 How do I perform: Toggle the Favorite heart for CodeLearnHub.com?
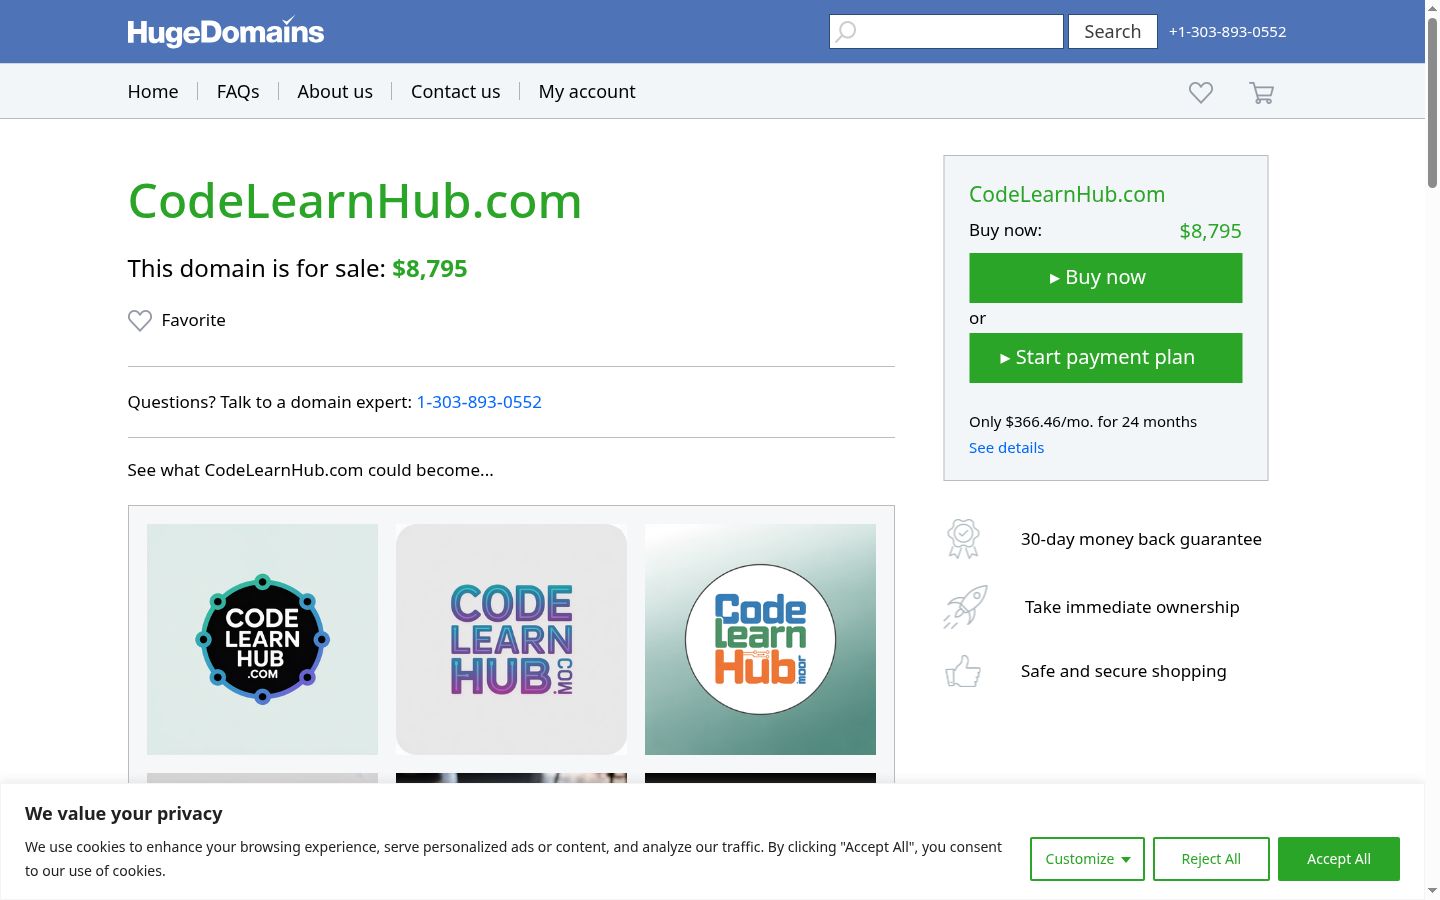pyautogui.click(x=140, y=320)
